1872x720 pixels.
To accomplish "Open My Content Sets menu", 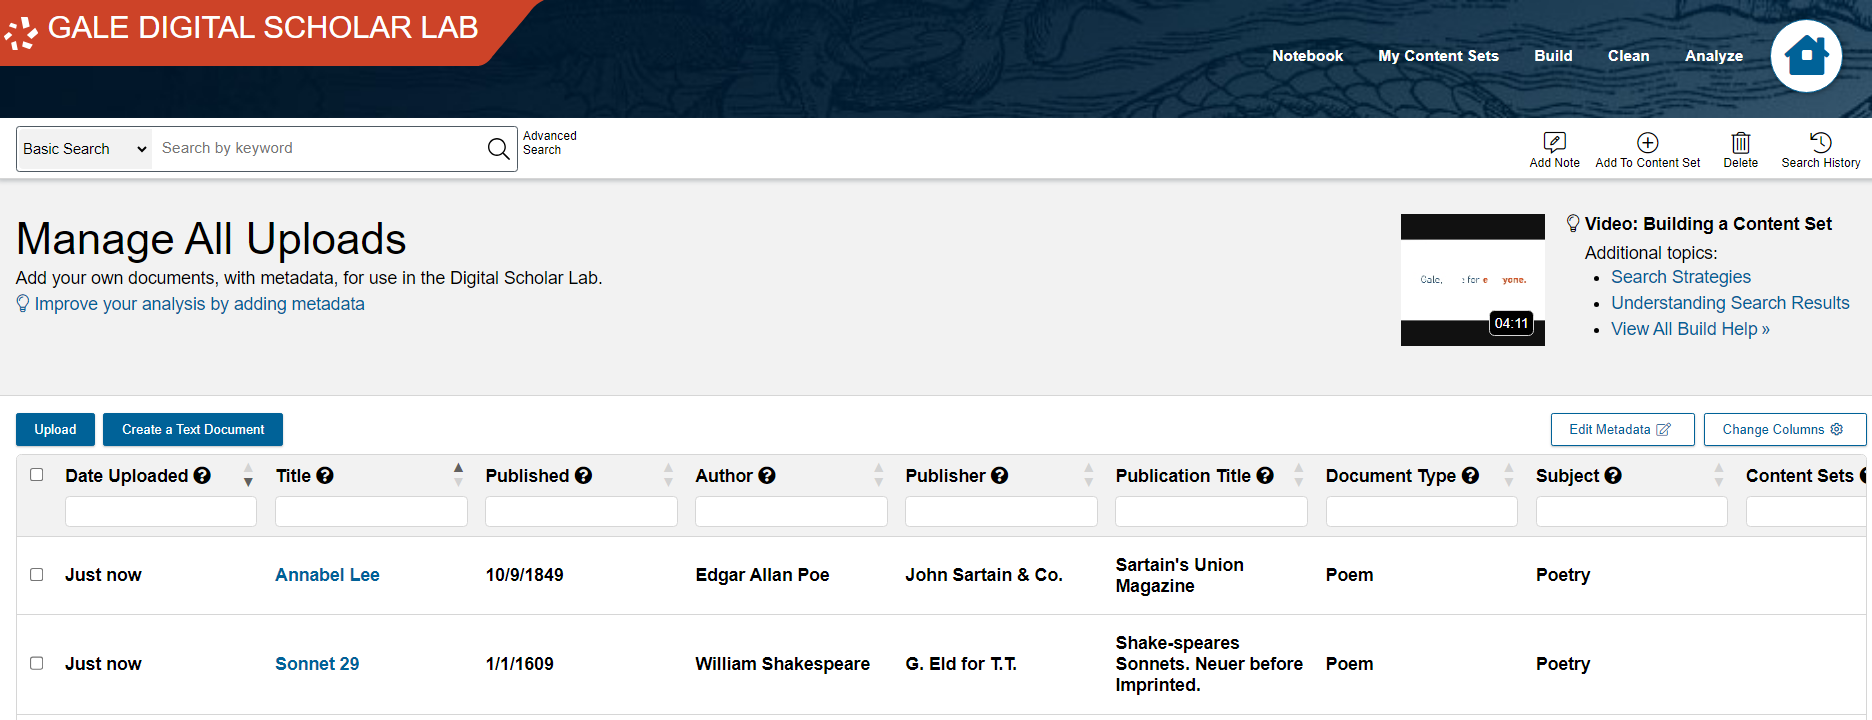I will [1438, 56].
